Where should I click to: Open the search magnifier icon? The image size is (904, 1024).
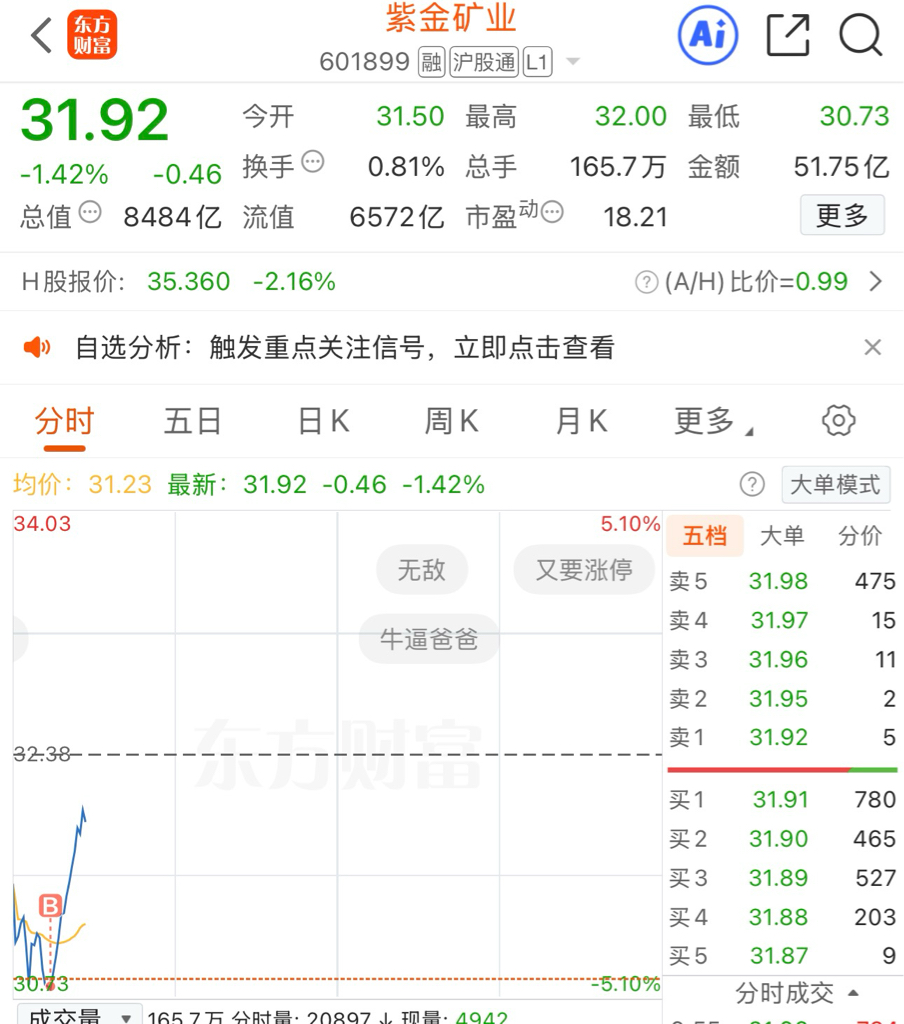point(861,35)
